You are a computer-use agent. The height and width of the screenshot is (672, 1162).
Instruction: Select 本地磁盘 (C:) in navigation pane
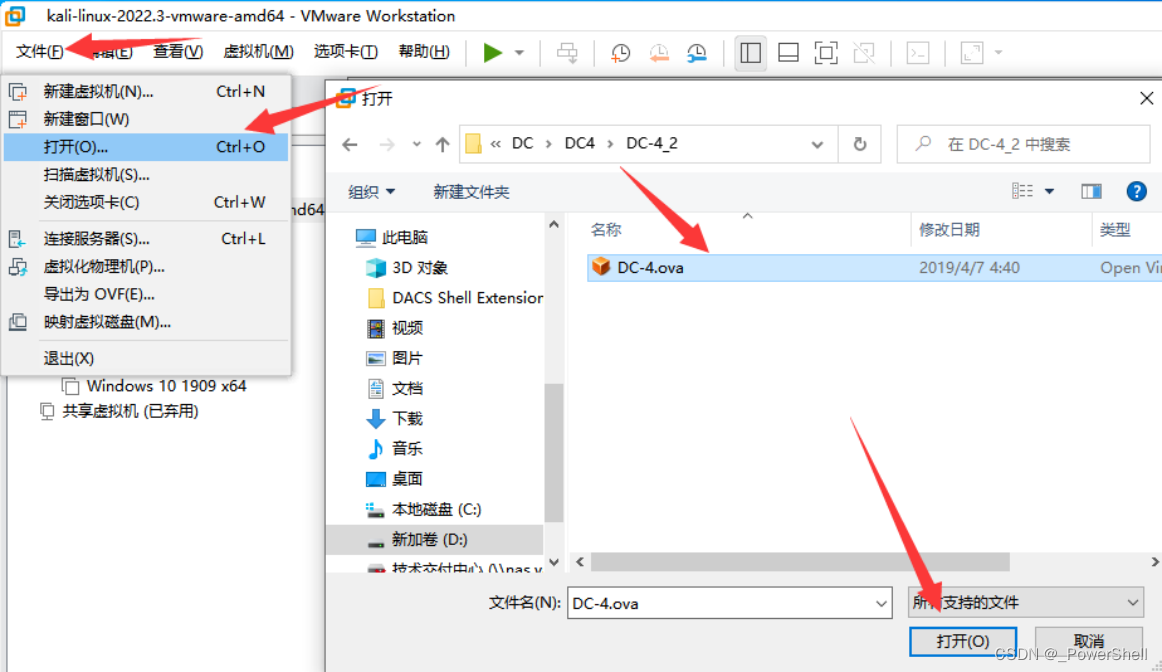(423, 509)
